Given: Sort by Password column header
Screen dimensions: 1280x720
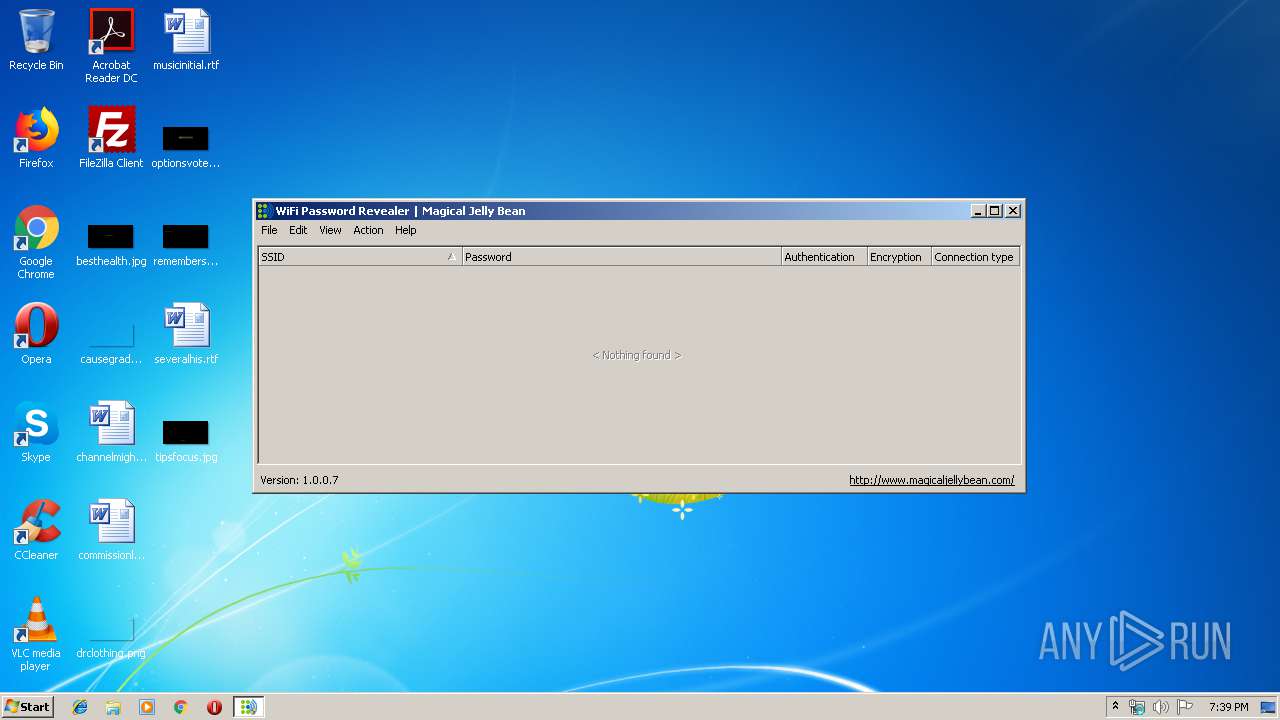Looking at the screenshot, I should click(621, 257).
